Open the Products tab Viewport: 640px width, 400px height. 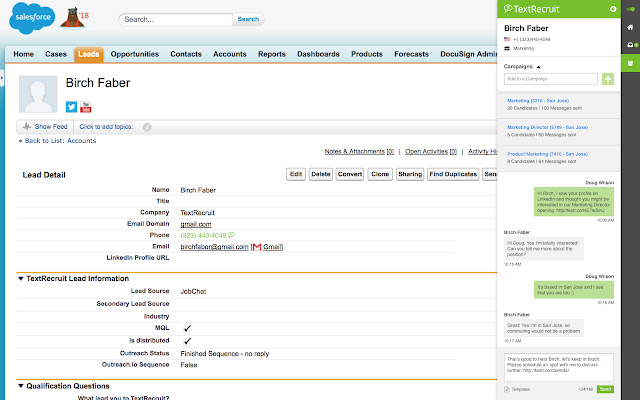click(367, 54)
